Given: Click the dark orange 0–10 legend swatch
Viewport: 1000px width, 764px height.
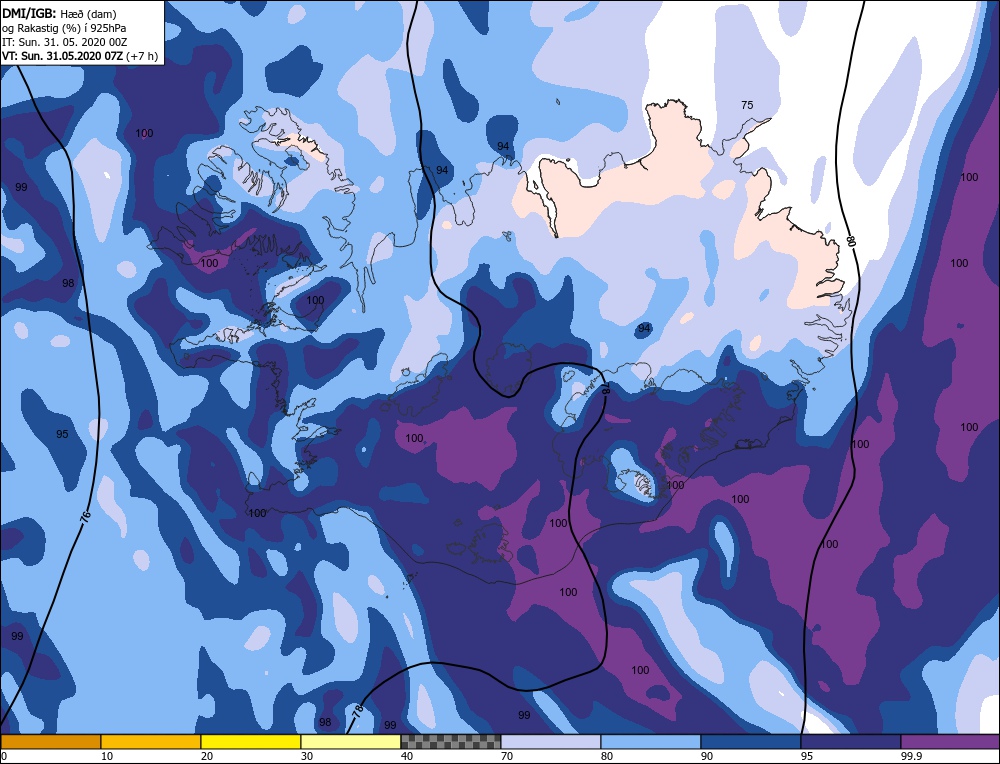Looking at the screenshot, I should point(50,741).
